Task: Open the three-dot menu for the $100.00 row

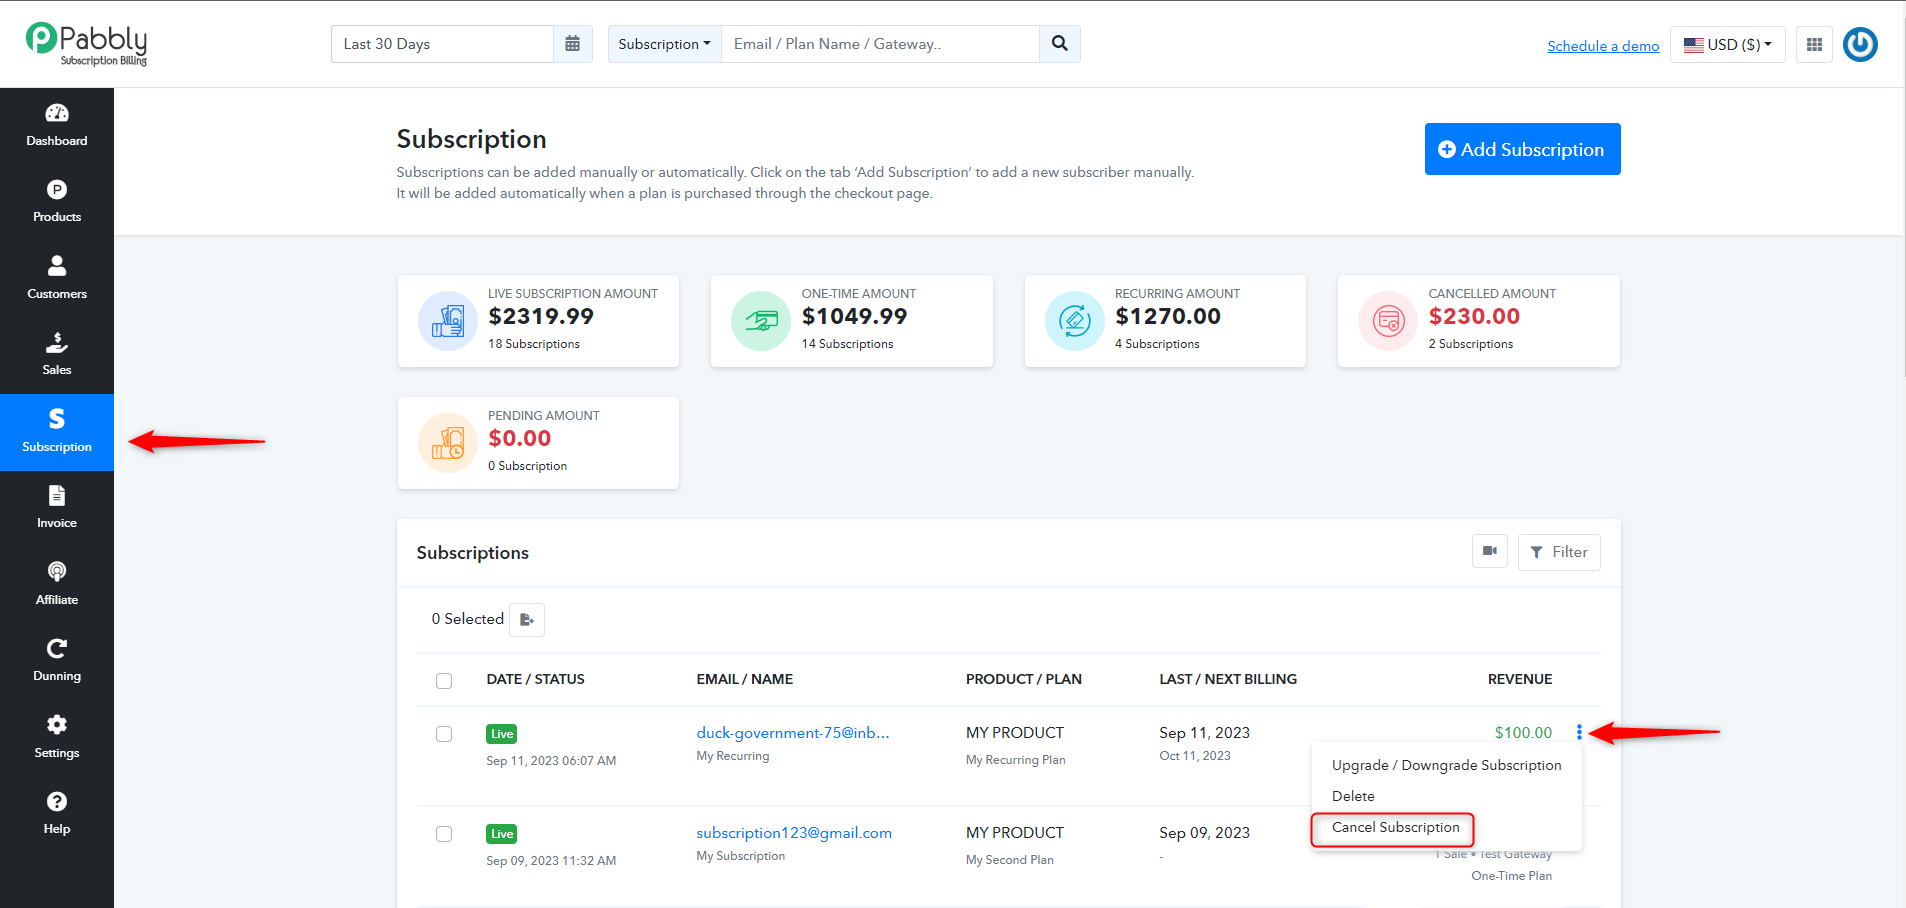Action: [x=1579, y=732]
